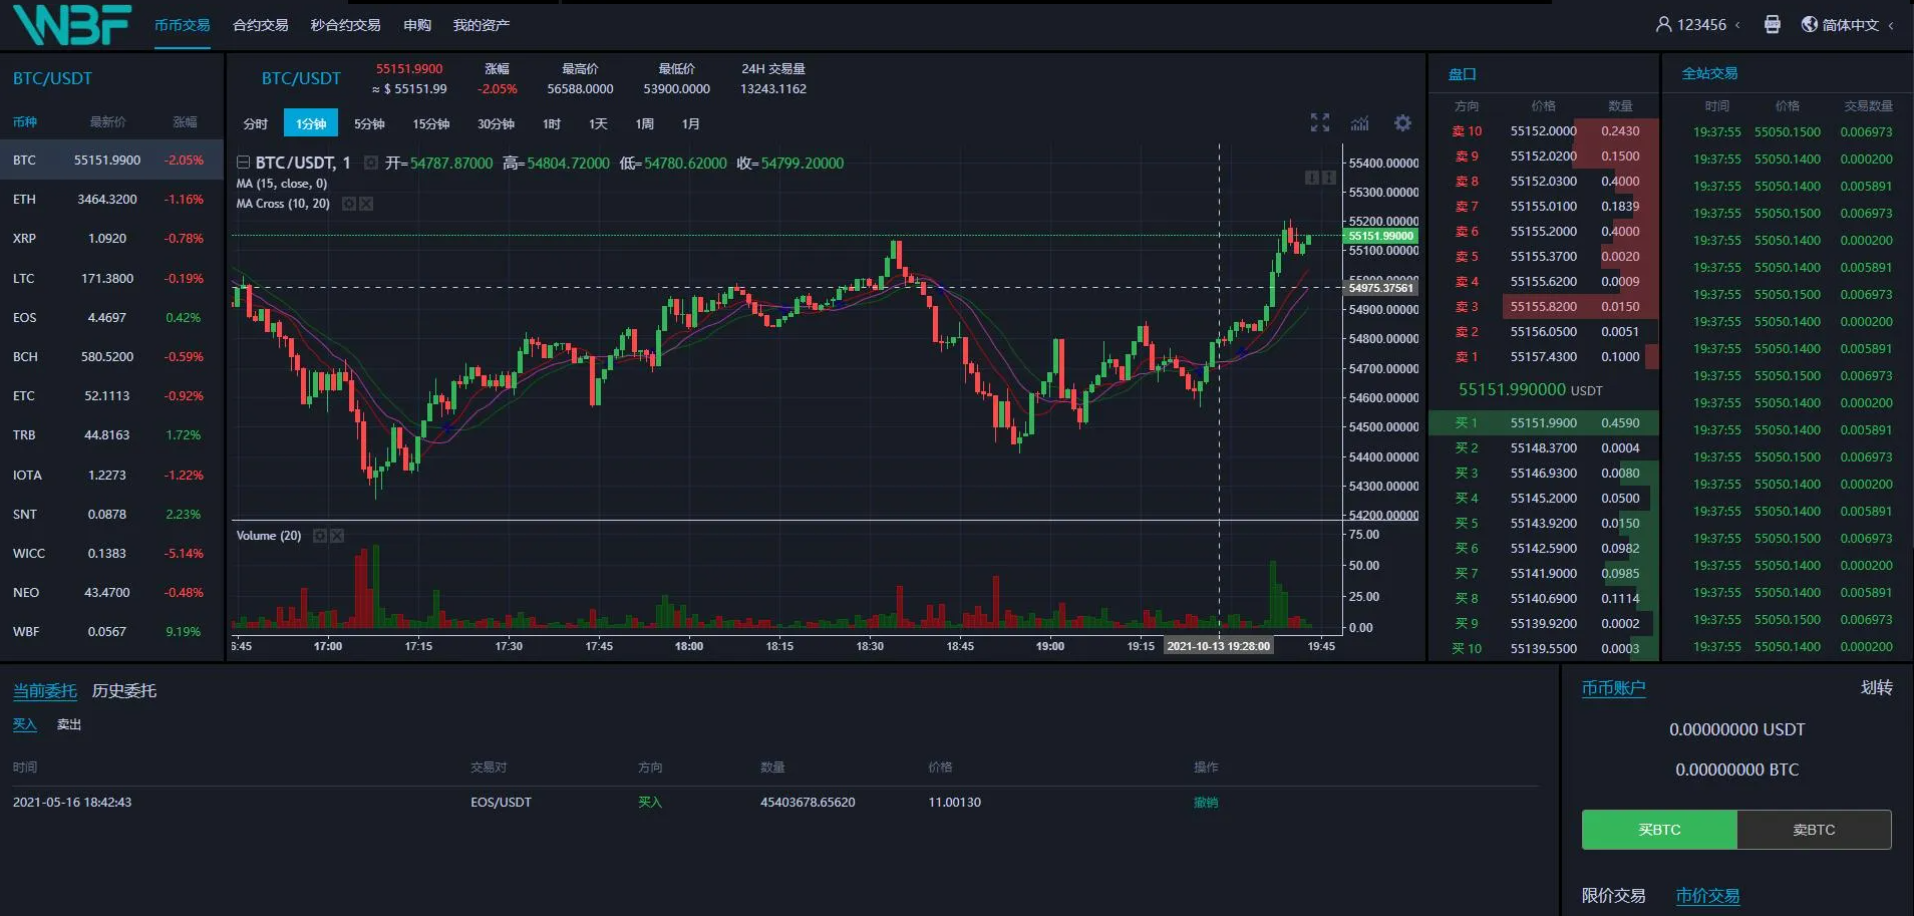Click 撤销 to cancel EOS/USDT order
Viewport: 1914px width, 916px height.
coord(1205,802)
